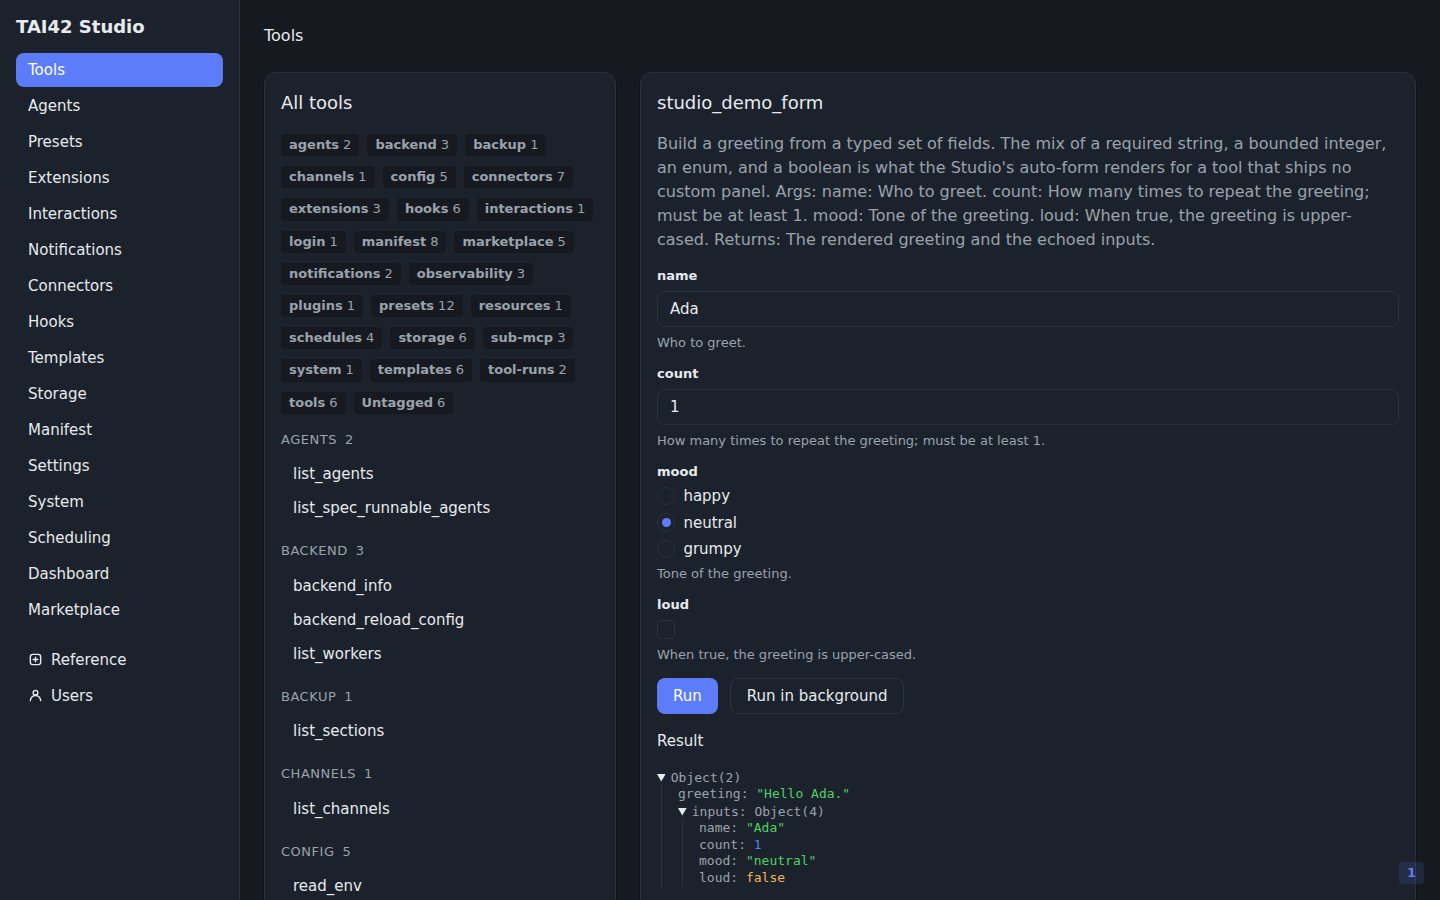Screen dimensions: 1440x900
Task: Select the login 1 tag chip
Action: click(x=313, y=242)
